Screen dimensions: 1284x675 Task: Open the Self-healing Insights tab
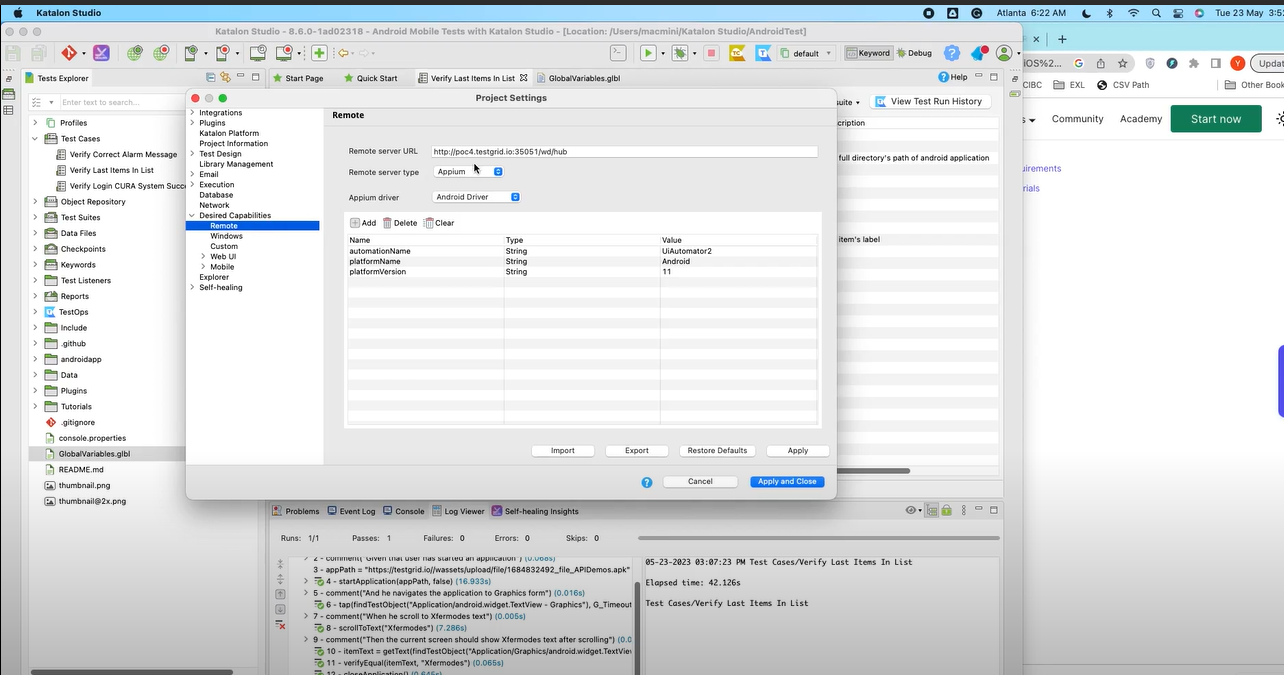click(x=535, y=511)
